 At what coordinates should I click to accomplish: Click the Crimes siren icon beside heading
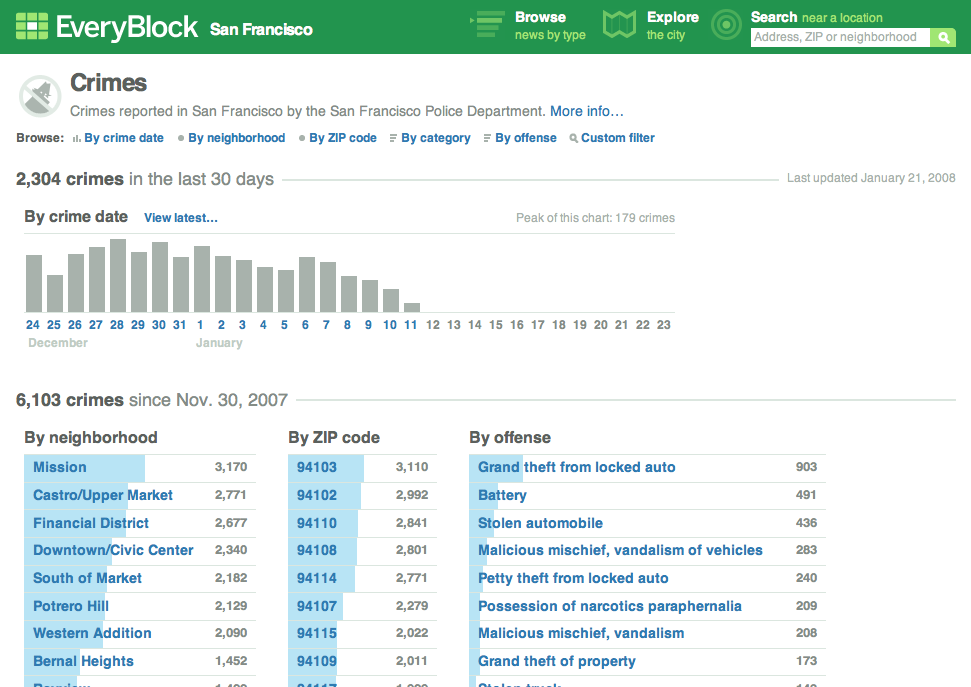point(38,97)
